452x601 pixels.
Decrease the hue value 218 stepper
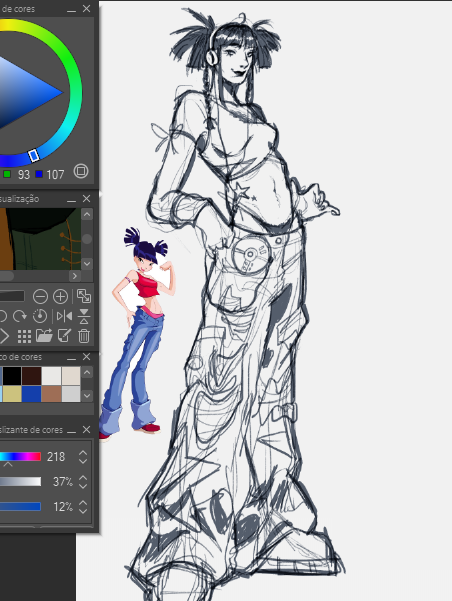pos(83,461)
